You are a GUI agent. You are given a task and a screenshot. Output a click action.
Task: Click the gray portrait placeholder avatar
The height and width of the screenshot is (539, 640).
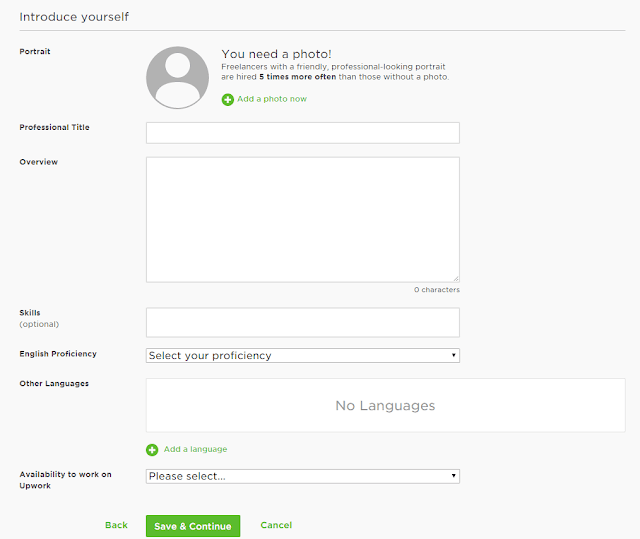(177, 77)
